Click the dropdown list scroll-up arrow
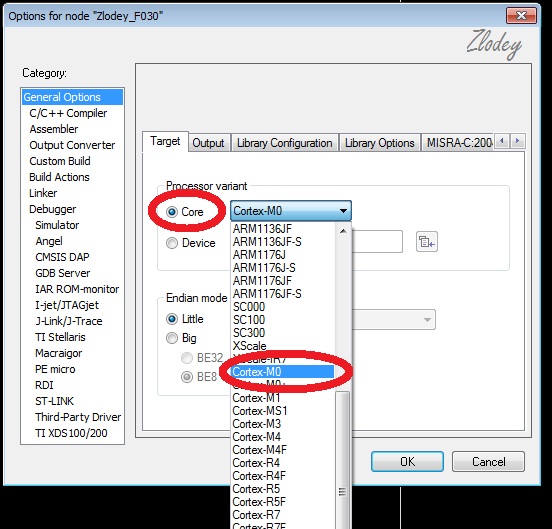Viewport: 552px width, 529px height. click(343, 231)
